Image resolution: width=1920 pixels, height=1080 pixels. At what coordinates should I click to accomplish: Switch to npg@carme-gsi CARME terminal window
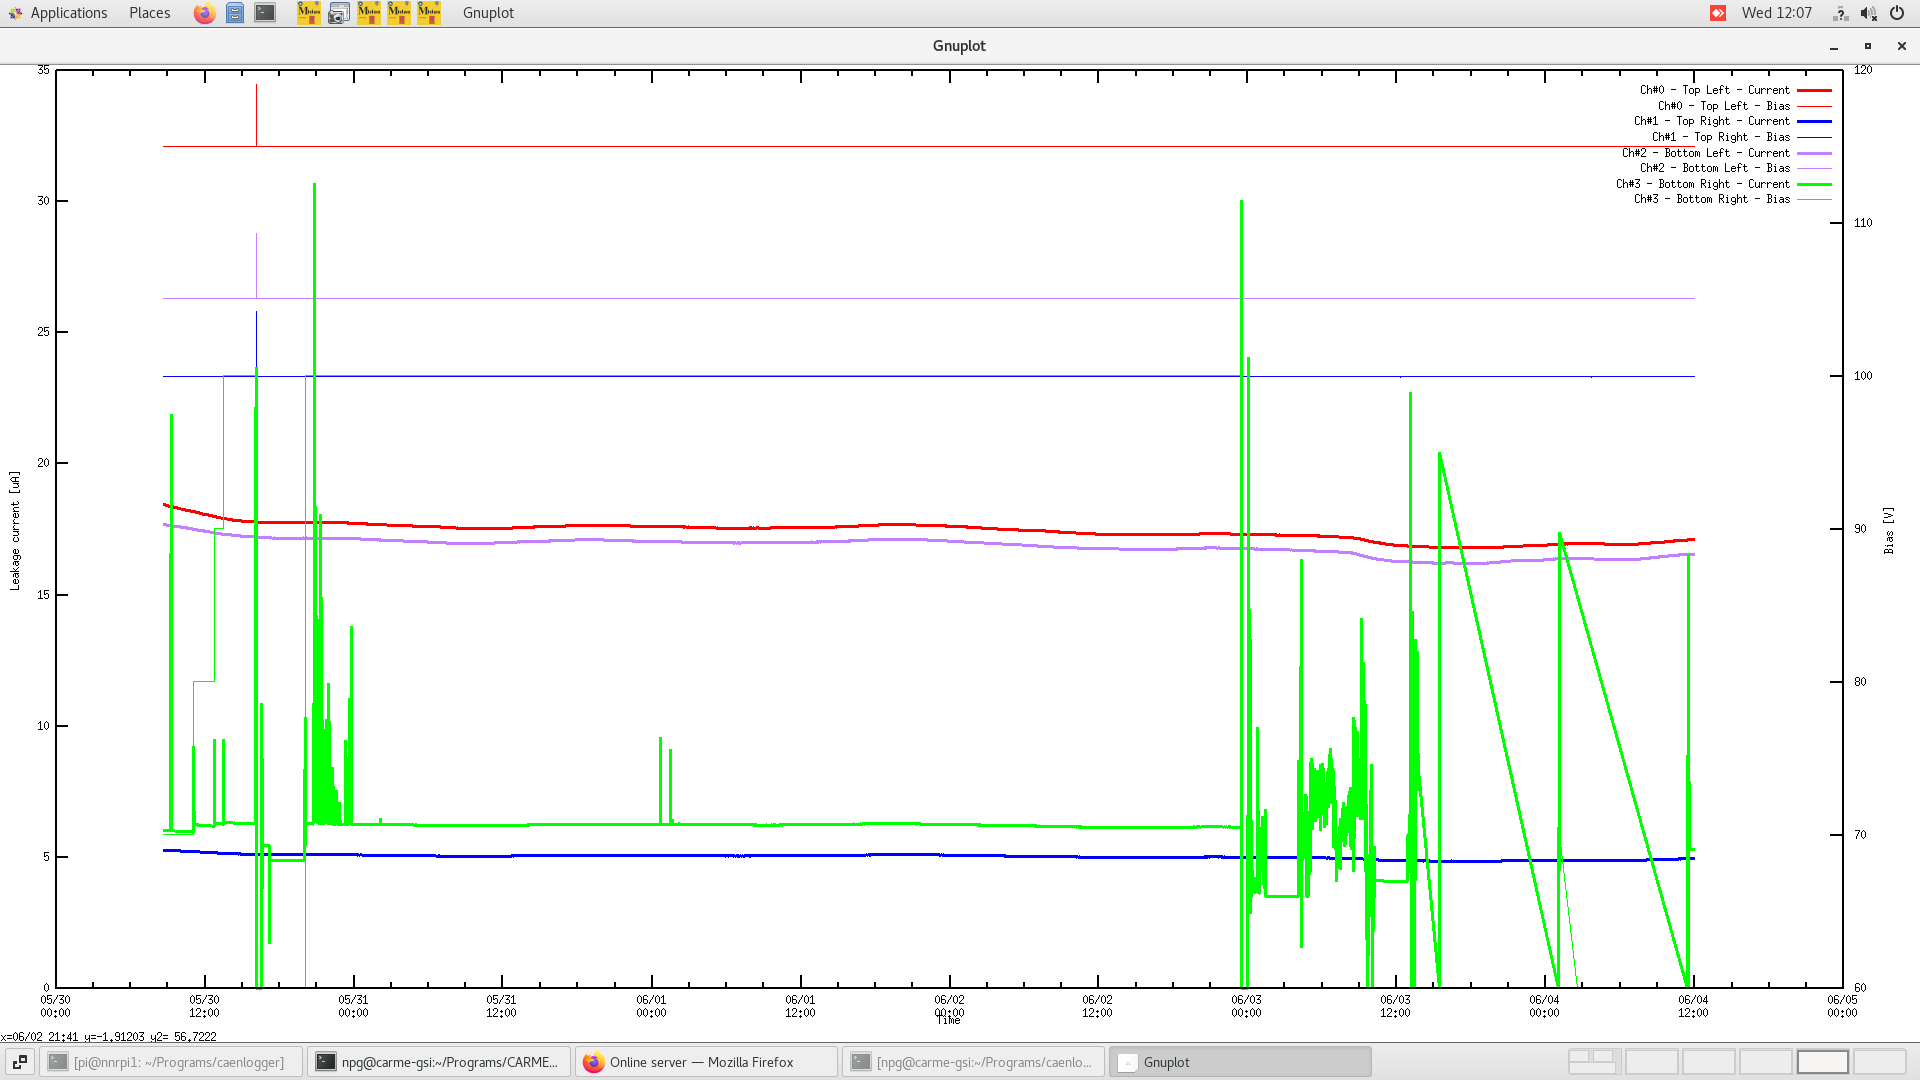click(x=439, y=1062)
